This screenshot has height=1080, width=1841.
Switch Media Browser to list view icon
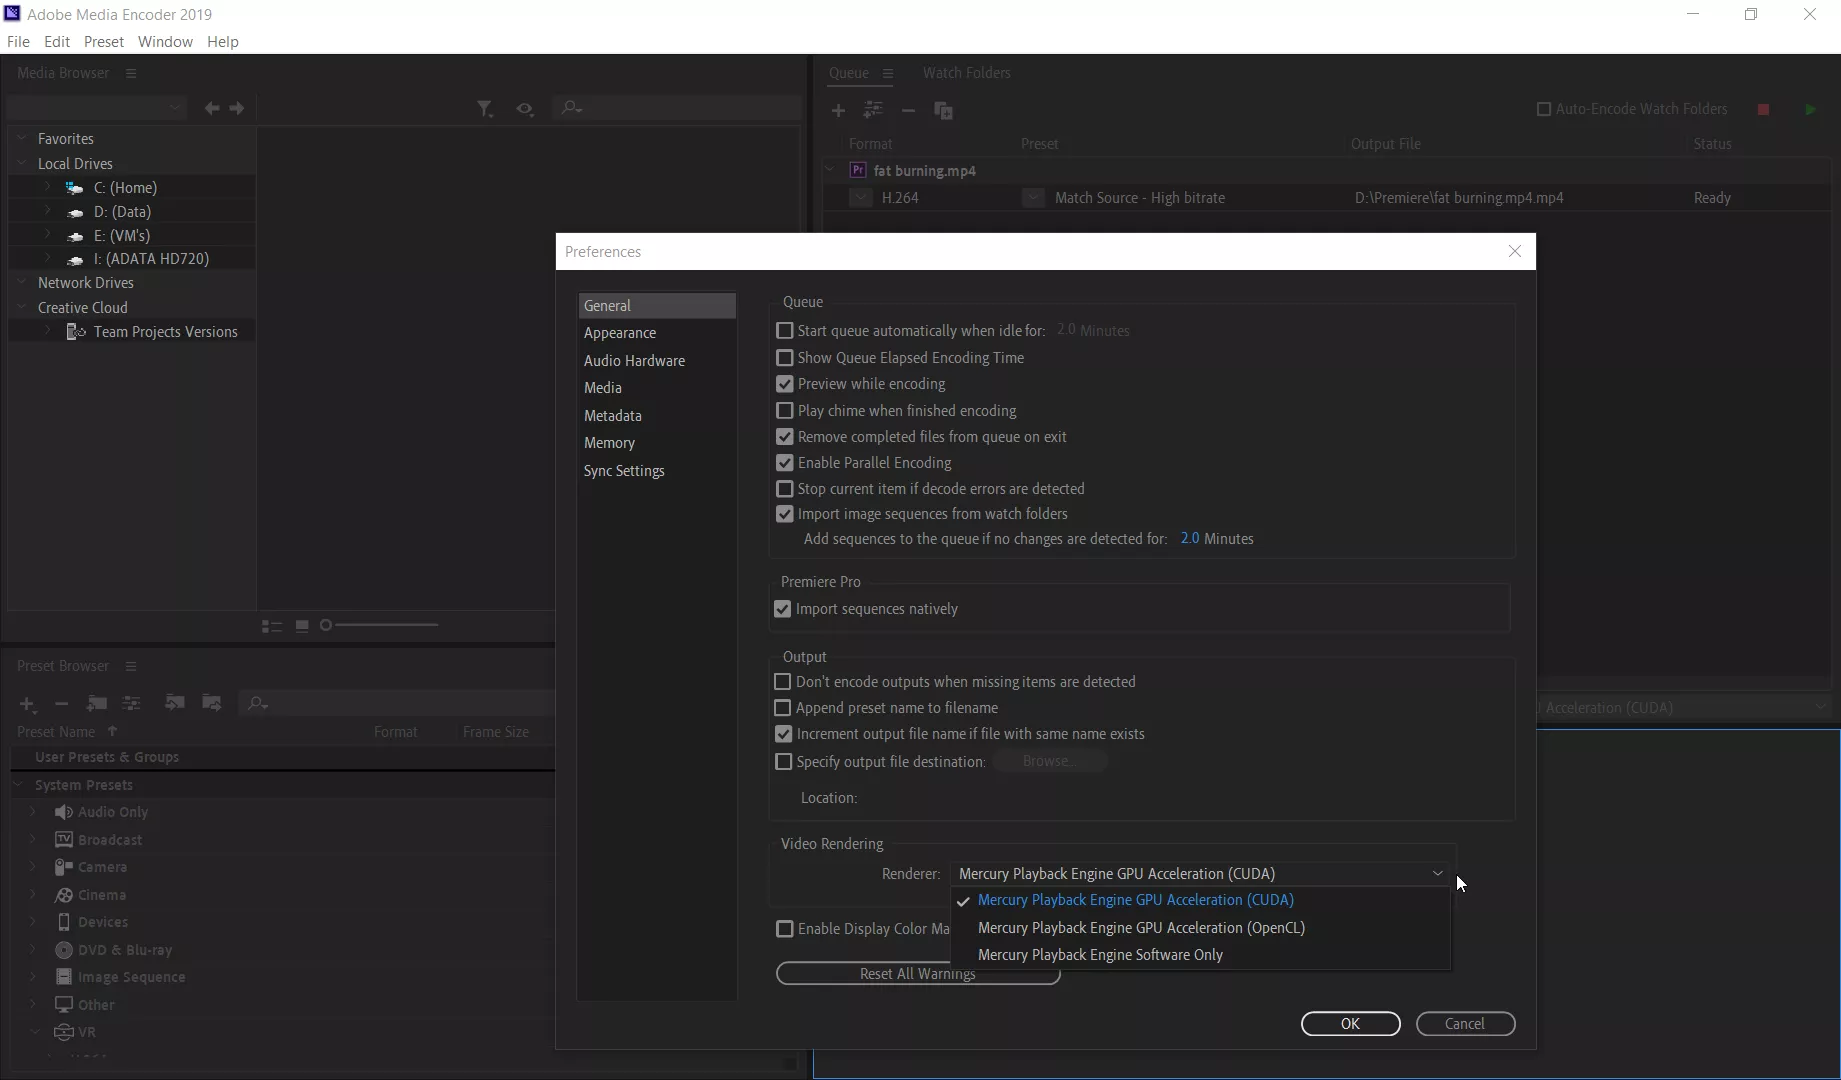(271, 626)
